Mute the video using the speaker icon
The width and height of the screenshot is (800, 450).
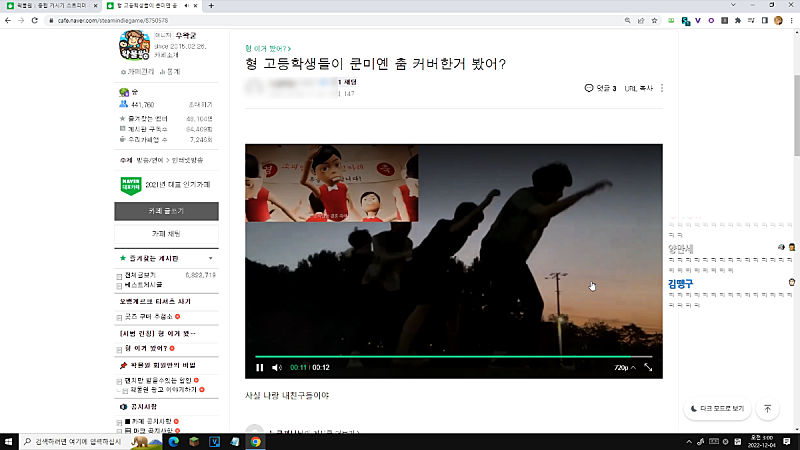pyautogui.click(x=277, y=367)
